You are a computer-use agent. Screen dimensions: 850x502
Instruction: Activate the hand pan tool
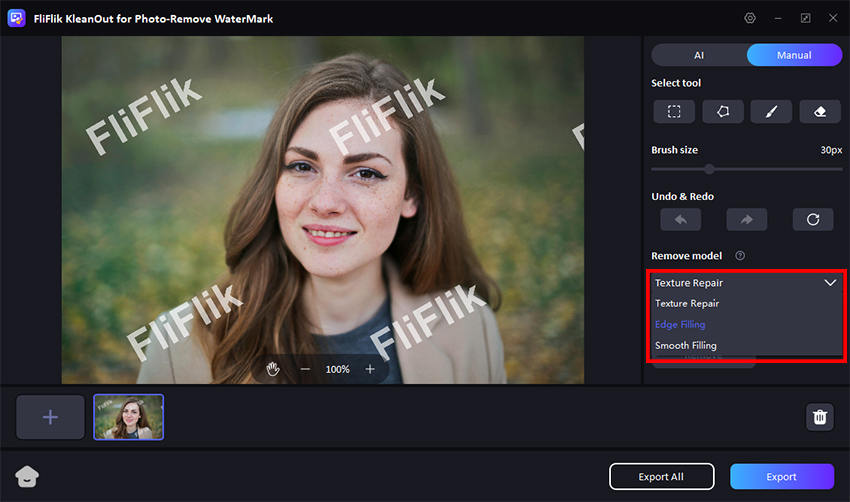pyautogui.click(x=273, y=369)
